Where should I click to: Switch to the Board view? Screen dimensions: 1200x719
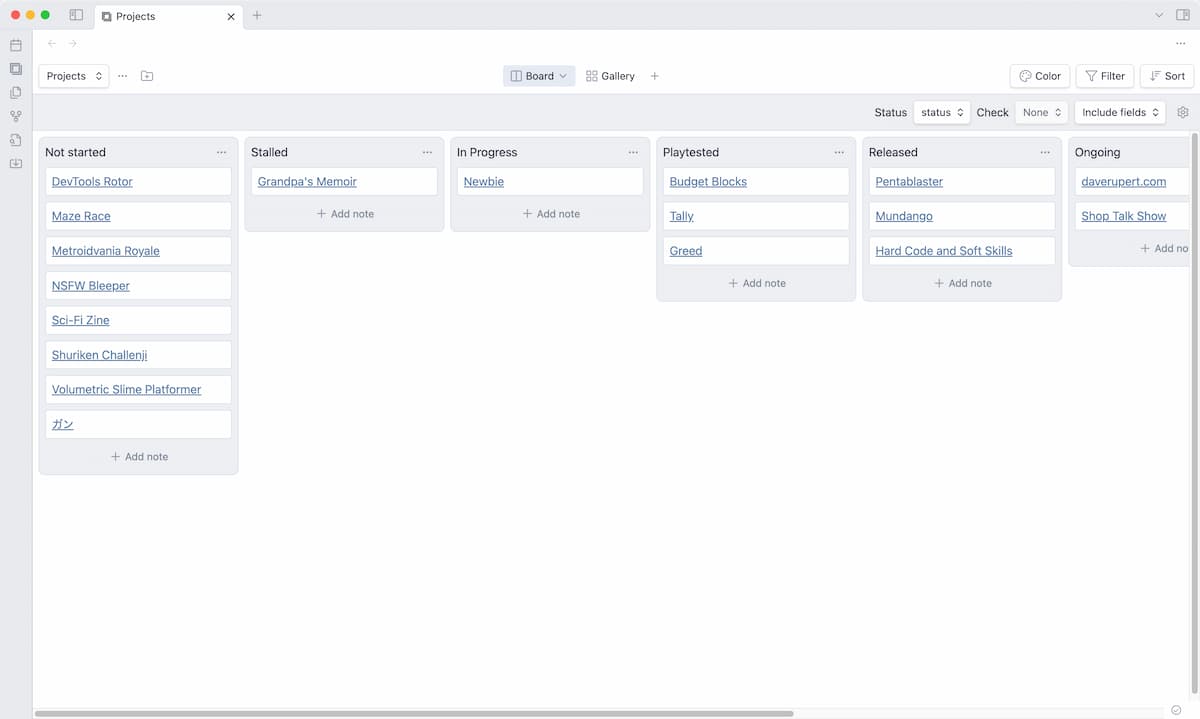[539, 76]
